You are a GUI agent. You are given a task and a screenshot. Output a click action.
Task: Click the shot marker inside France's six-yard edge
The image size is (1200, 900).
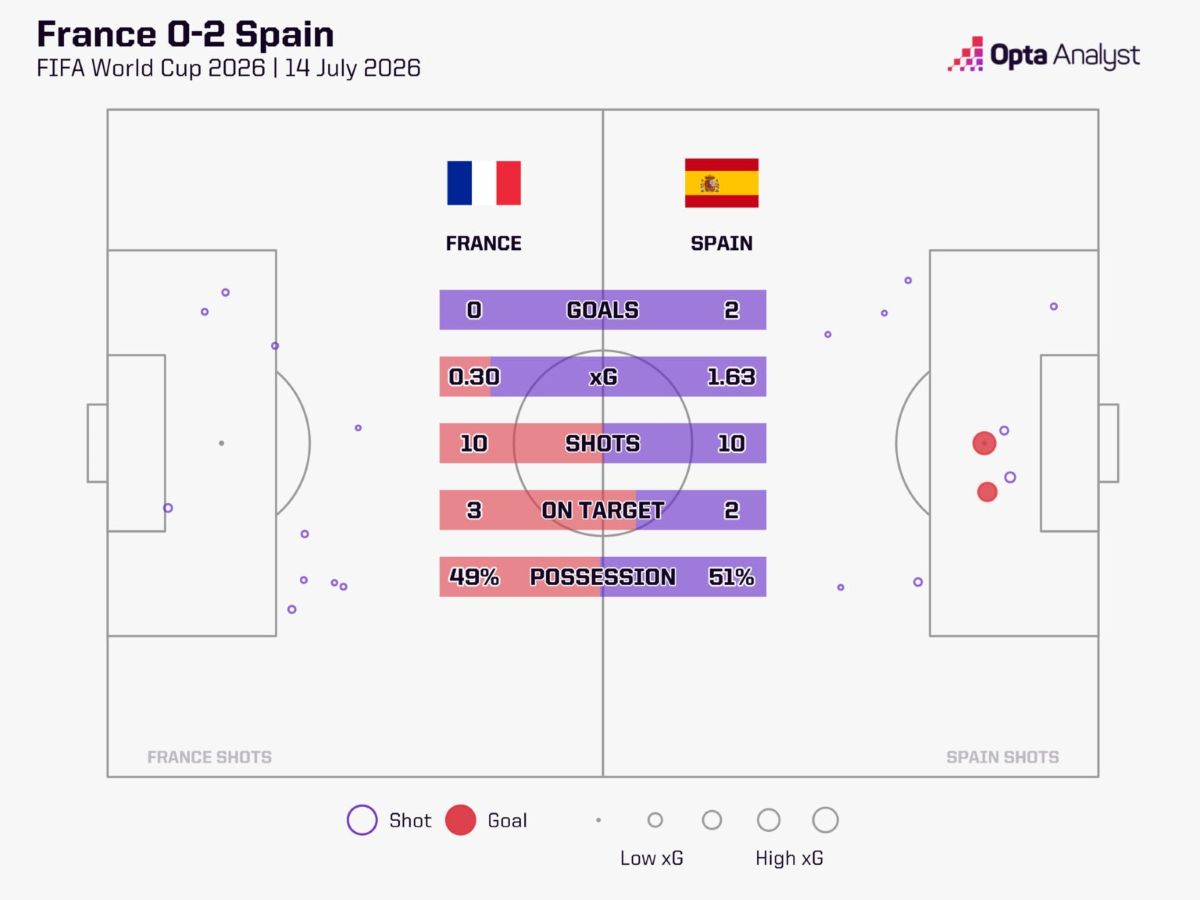(x=168, y=508)
